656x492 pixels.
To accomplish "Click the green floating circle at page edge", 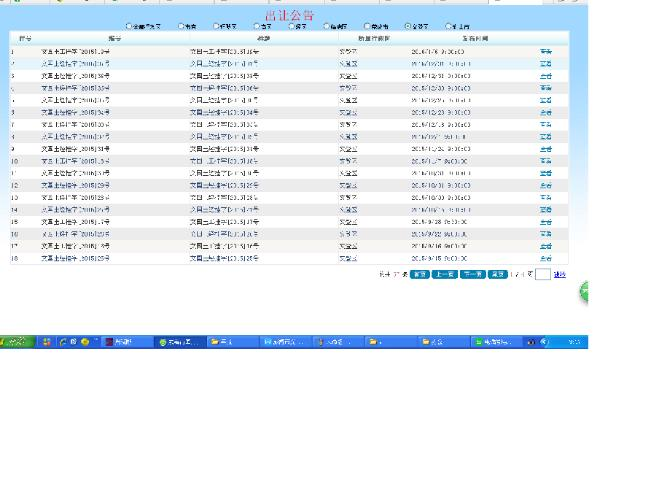I will pos(584,292).
